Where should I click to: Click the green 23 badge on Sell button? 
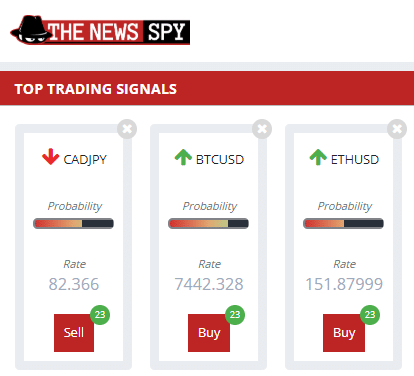(x=100, y=315)
